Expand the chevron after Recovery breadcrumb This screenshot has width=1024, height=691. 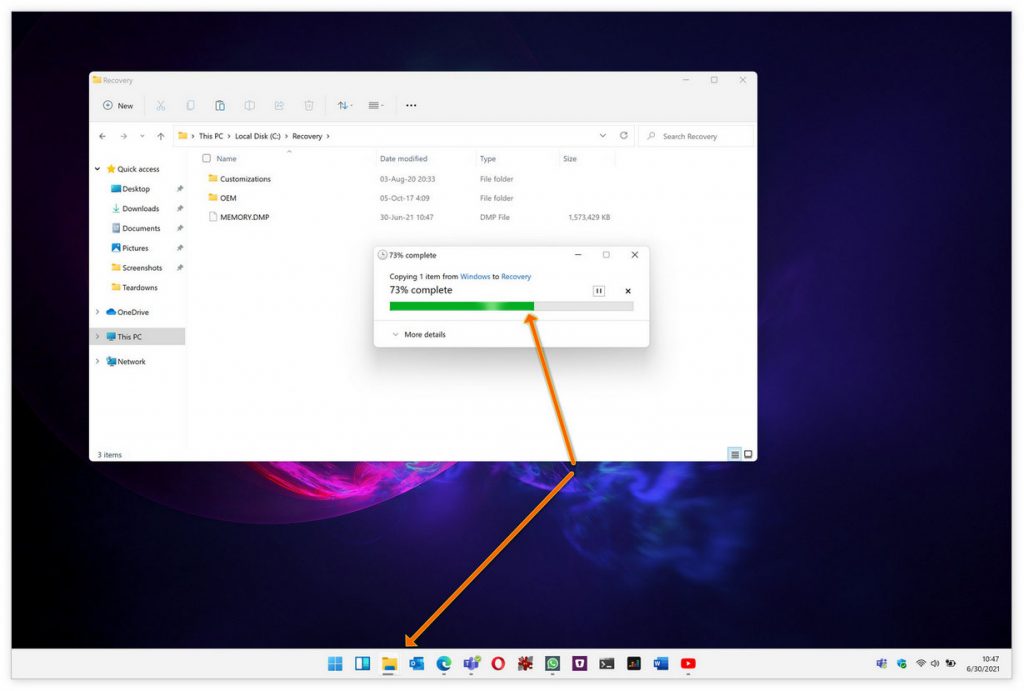click(328, 136)
